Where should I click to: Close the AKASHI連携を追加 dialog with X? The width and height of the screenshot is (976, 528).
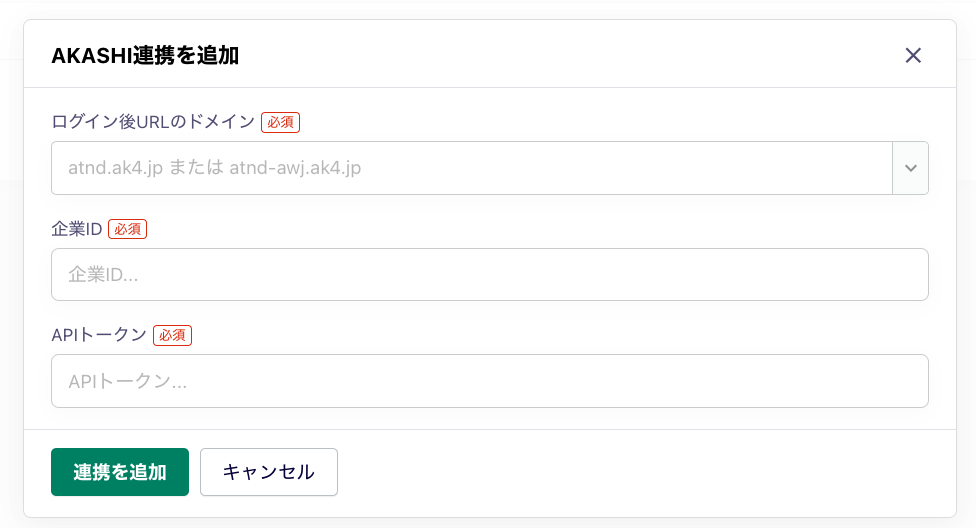coord(913,55)
